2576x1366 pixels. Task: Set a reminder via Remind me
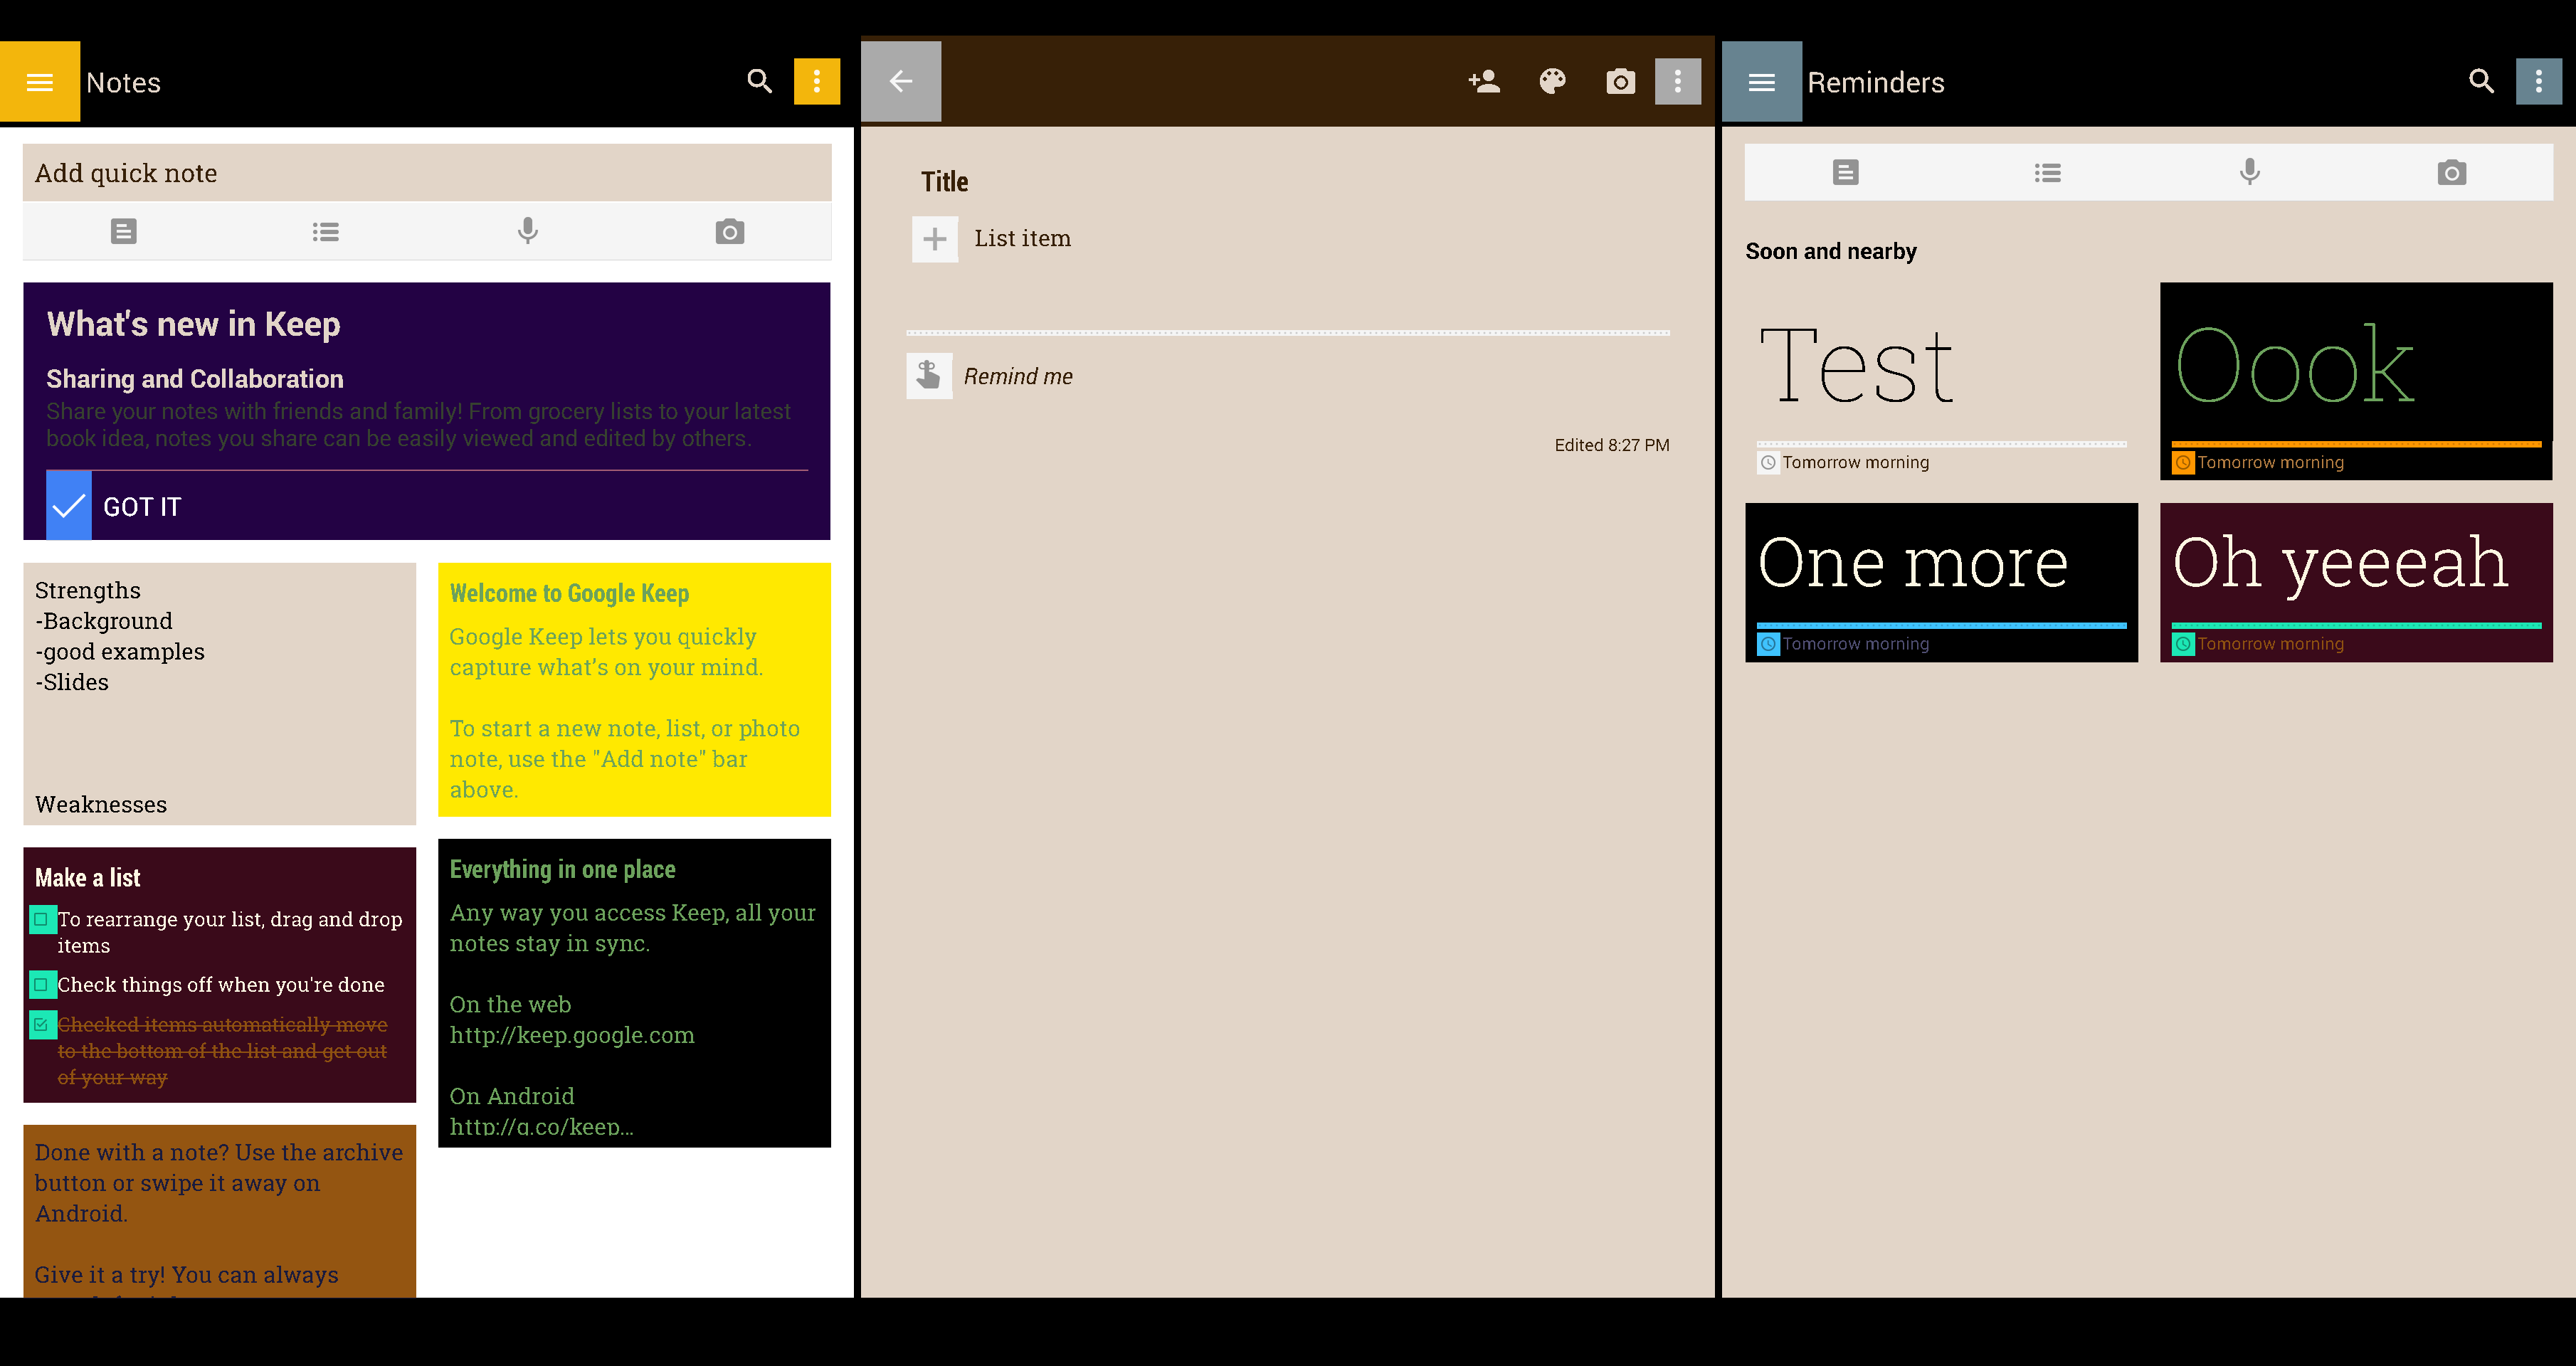1018,376
